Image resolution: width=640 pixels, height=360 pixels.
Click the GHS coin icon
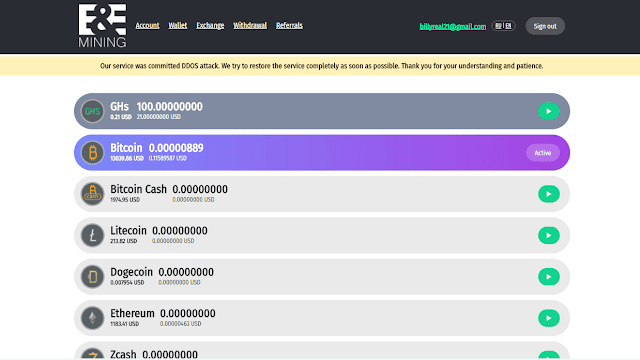[x=93, y=111]
